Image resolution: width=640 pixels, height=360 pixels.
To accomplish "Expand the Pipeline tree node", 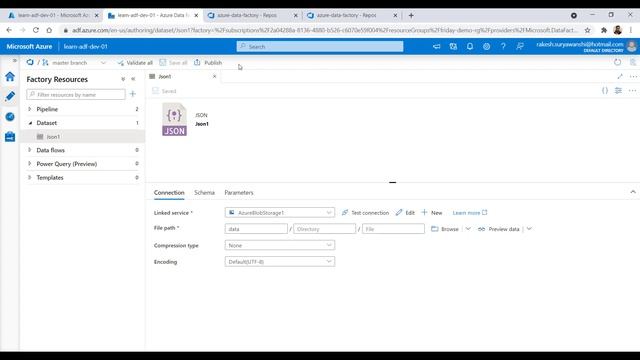I will point(29,109).
